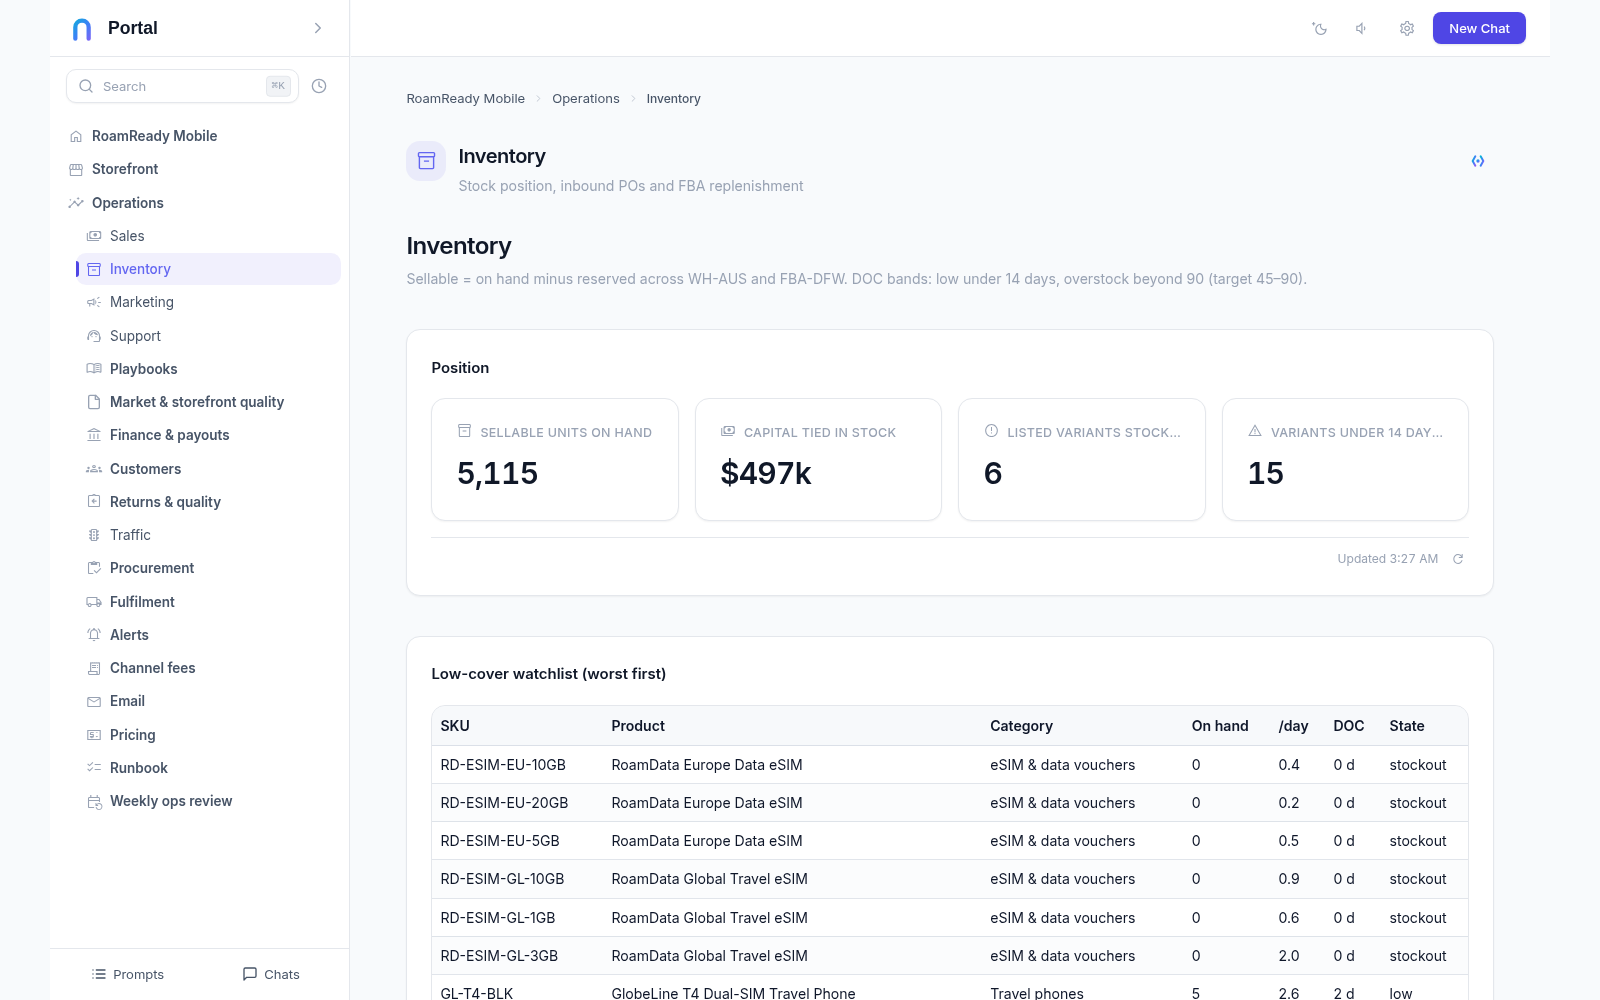Open the Marketing page
1600x1000 pixels.
point(208,302)
